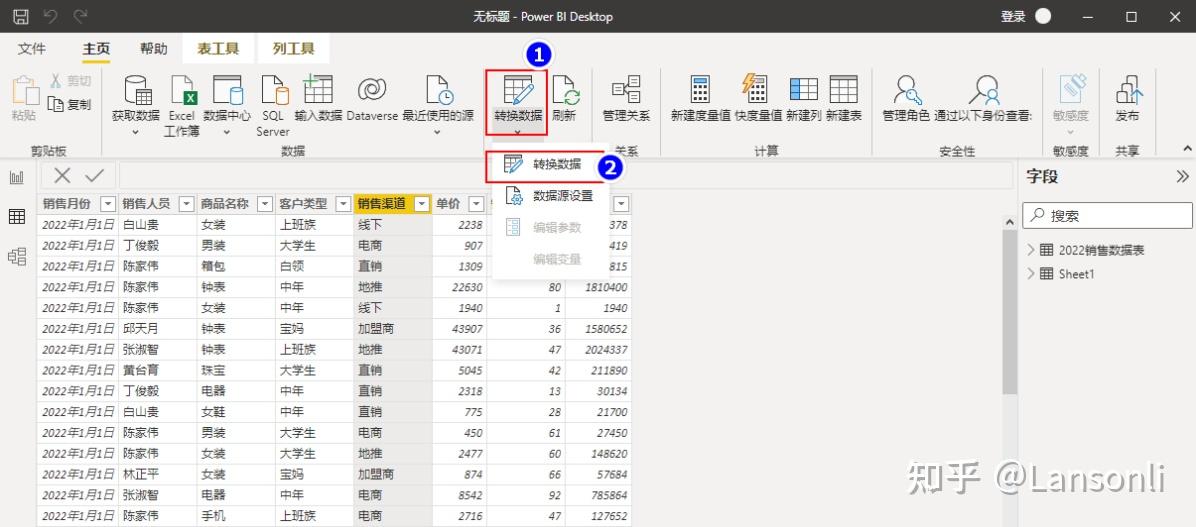Click the 字段 pane scroll-up arrow
This screenshot has height=527, width=1196.
[x=1009, y=222]
